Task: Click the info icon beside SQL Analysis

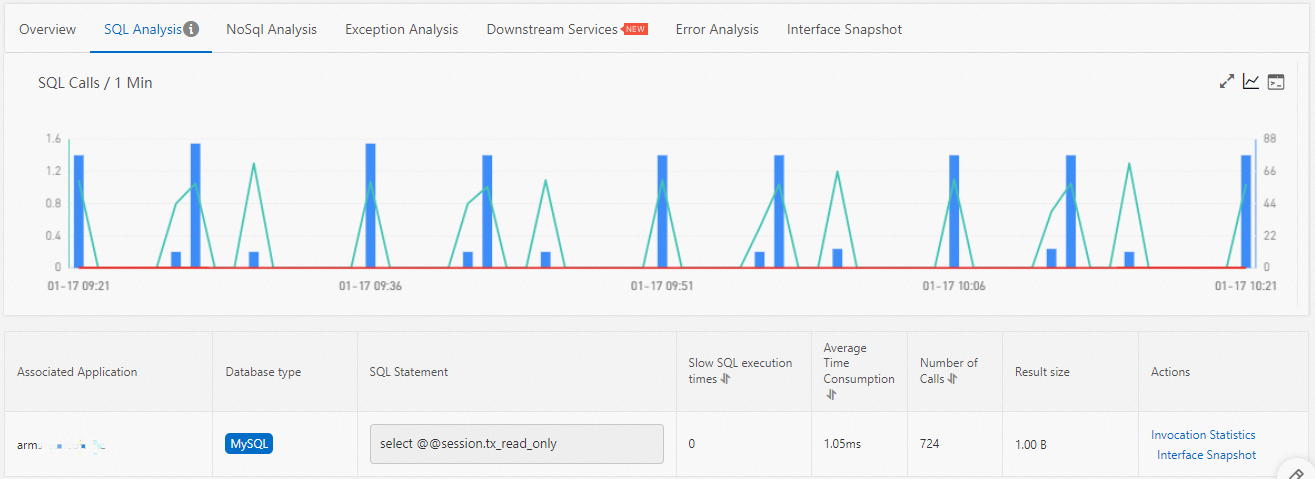Action: click(x=191, y=29)
